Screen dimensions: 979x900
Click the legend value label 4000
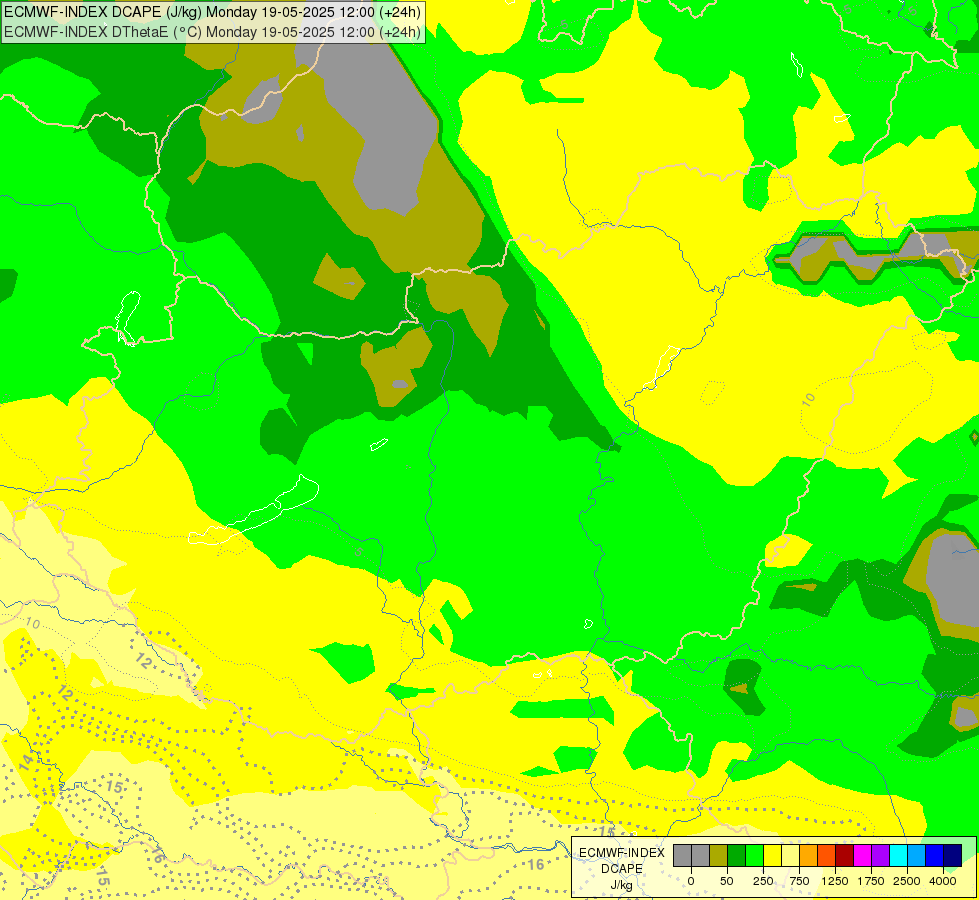(943, 881)
